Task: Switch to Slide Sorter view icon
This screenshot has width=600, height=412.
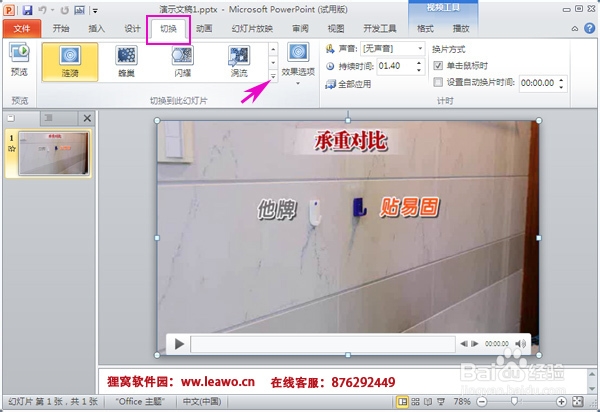Action: (x=415, y=402)
